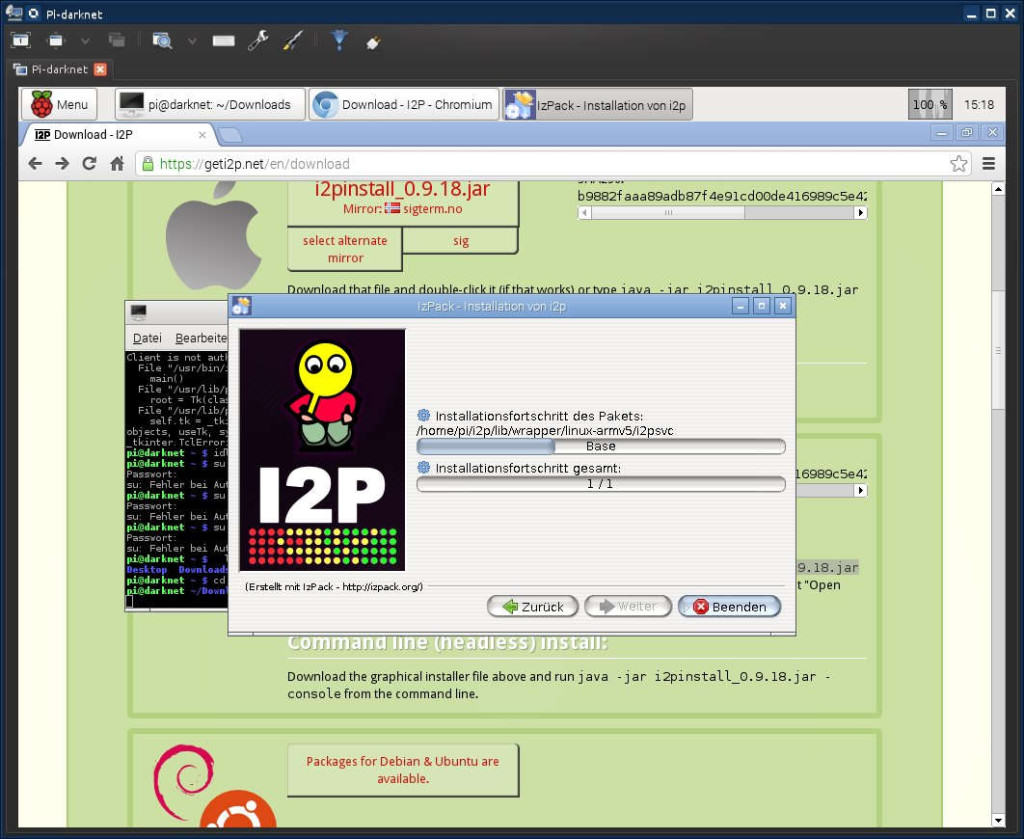Click the i2pinstall_0.9.18.jar download link
Screen dimensions: 1024x839
pos(402,189)
